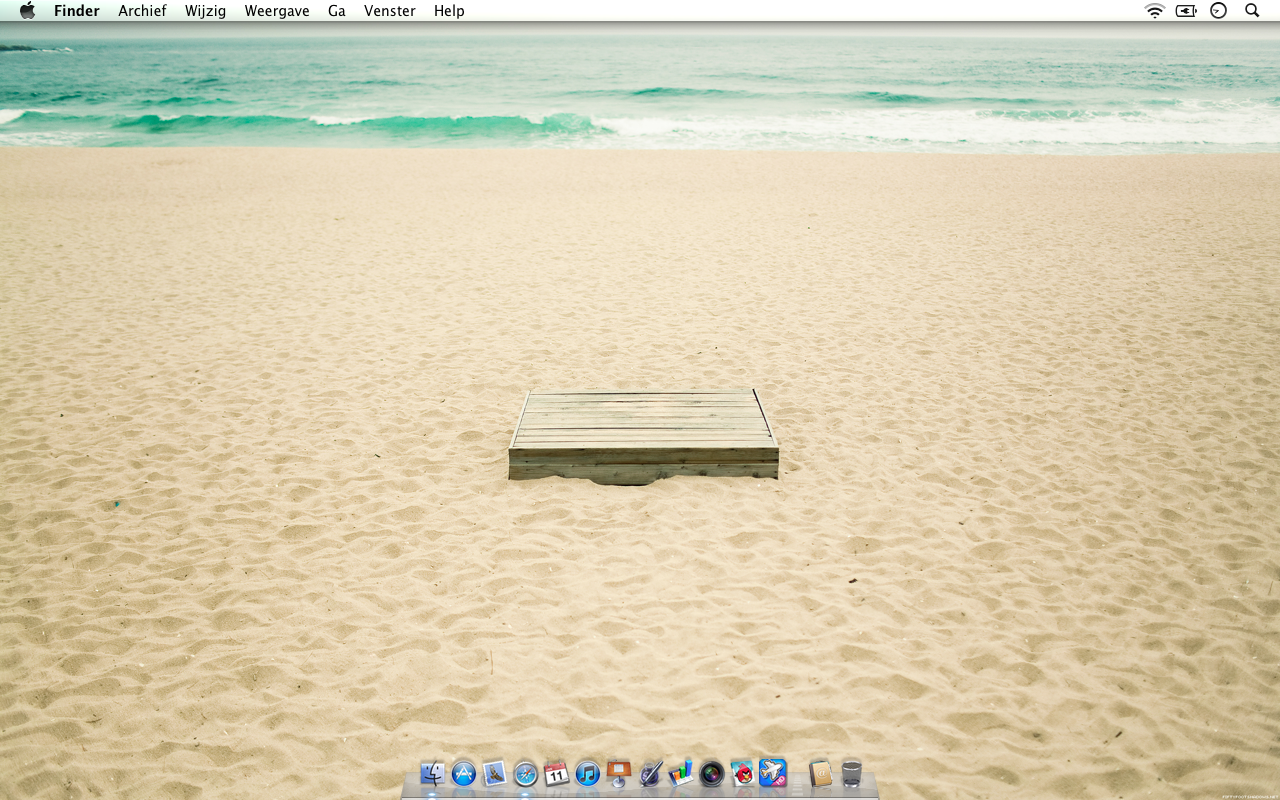
Task: Open the Venster menu
Action: click(x=389, y=11)
